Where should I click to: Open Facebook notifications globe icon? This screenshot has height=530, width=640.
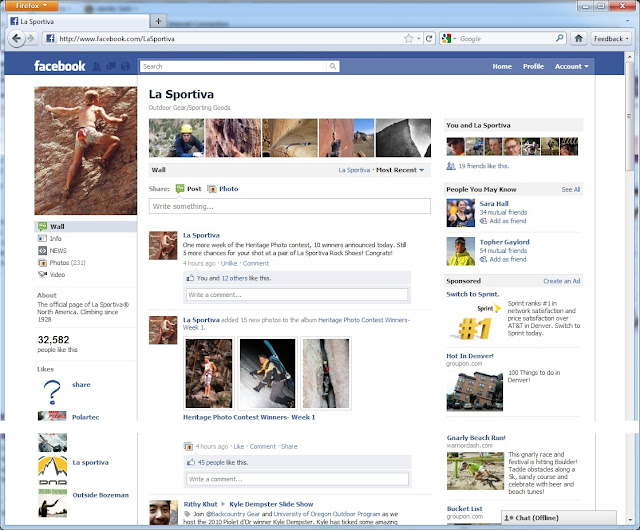tap(125, 66)
